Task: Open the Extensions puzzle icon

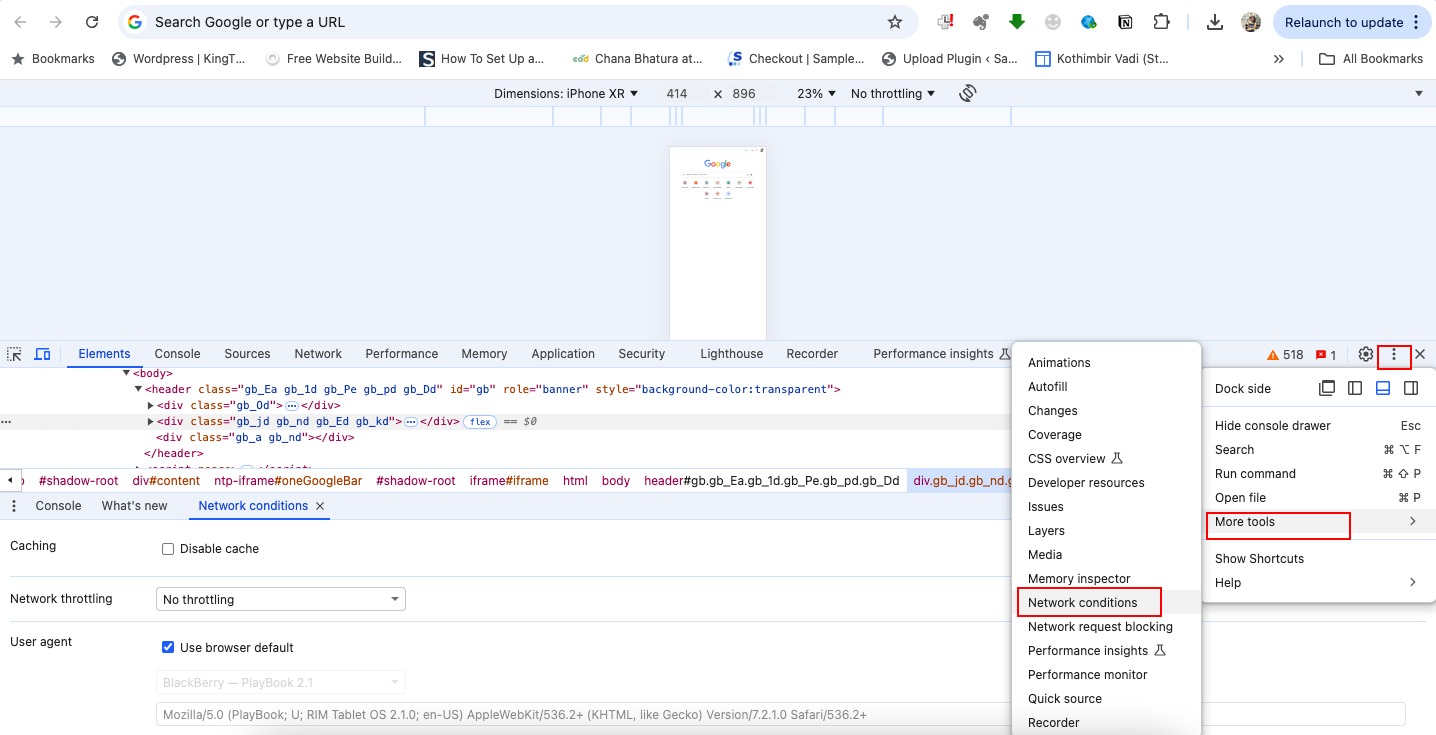Action: coord(1161,22)
